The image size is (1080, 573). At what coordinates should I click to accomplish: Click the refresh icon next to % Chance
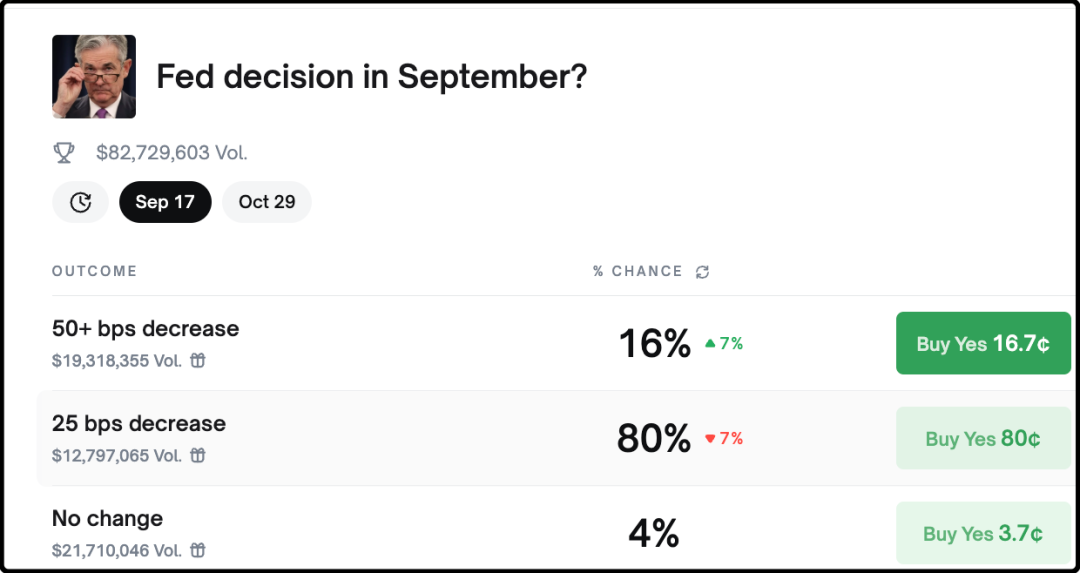tap(703, 272)
